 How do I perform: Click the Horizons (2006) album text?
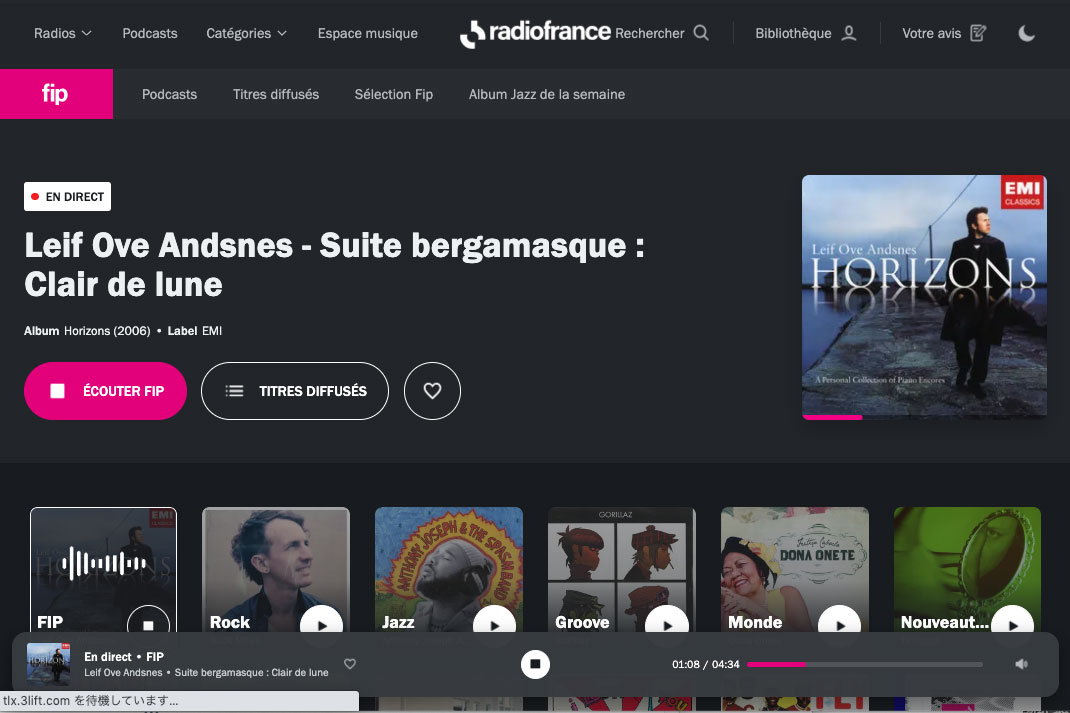(107, 331)
